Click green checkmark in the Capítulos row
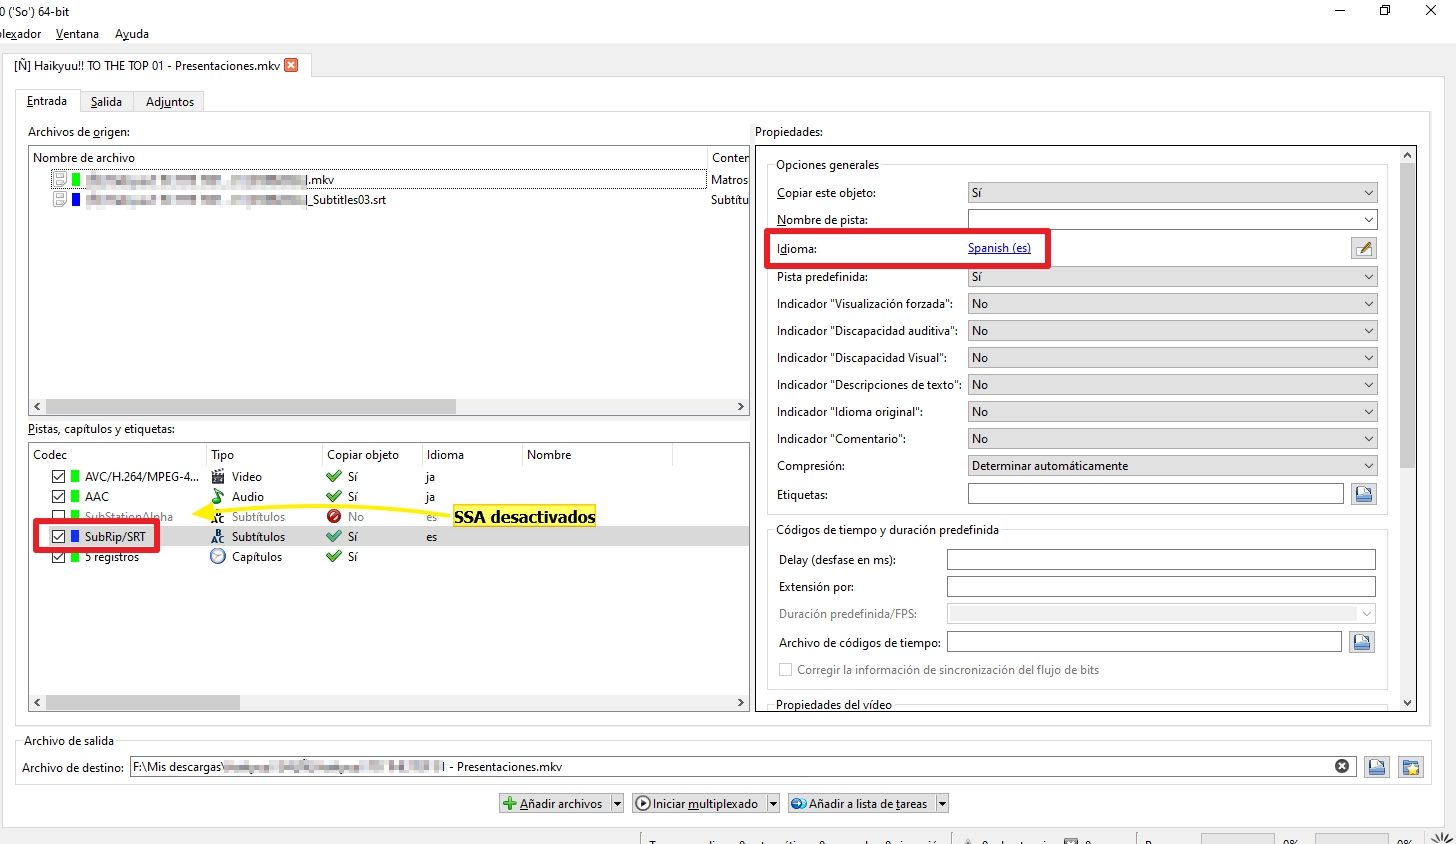1456x844 pixels. pyautogui.click(x=334, y=557)
